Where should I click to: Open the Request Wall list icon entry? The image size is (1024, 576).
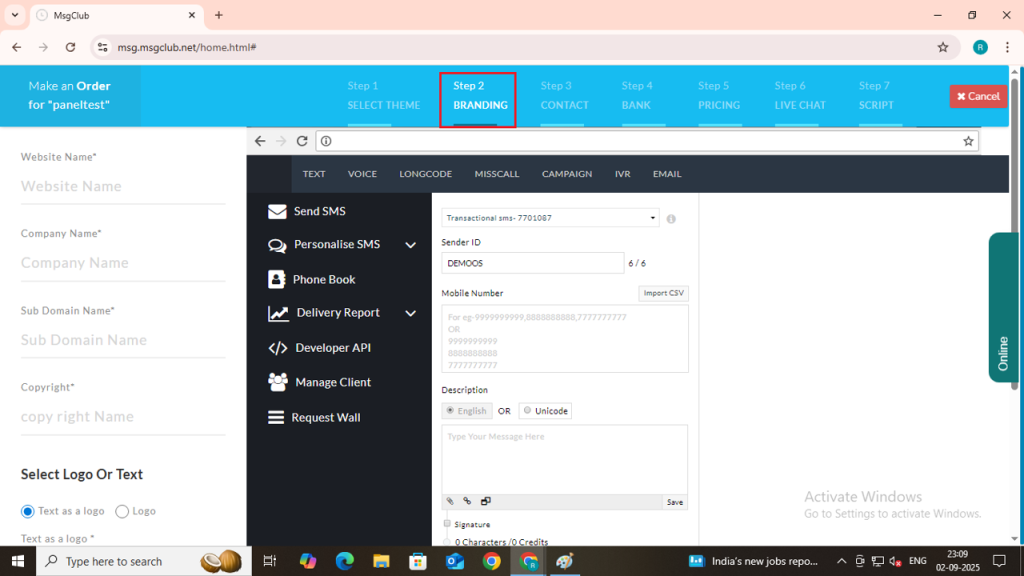pos(314,417)
